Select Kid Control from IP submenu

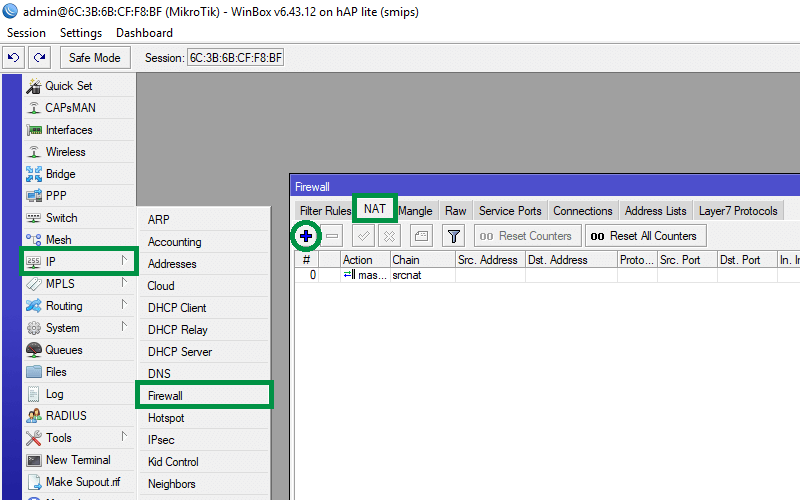[204, 461]
